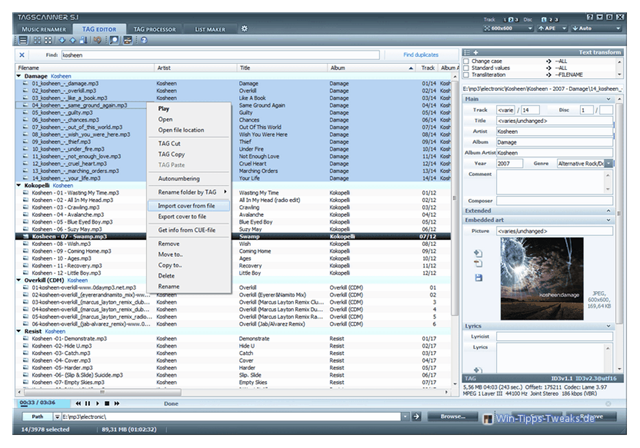Image resolution: width=640 pixels, height=448 pixels.
Task: Enable the Transliteration checkbox
Action: (466, 75)
